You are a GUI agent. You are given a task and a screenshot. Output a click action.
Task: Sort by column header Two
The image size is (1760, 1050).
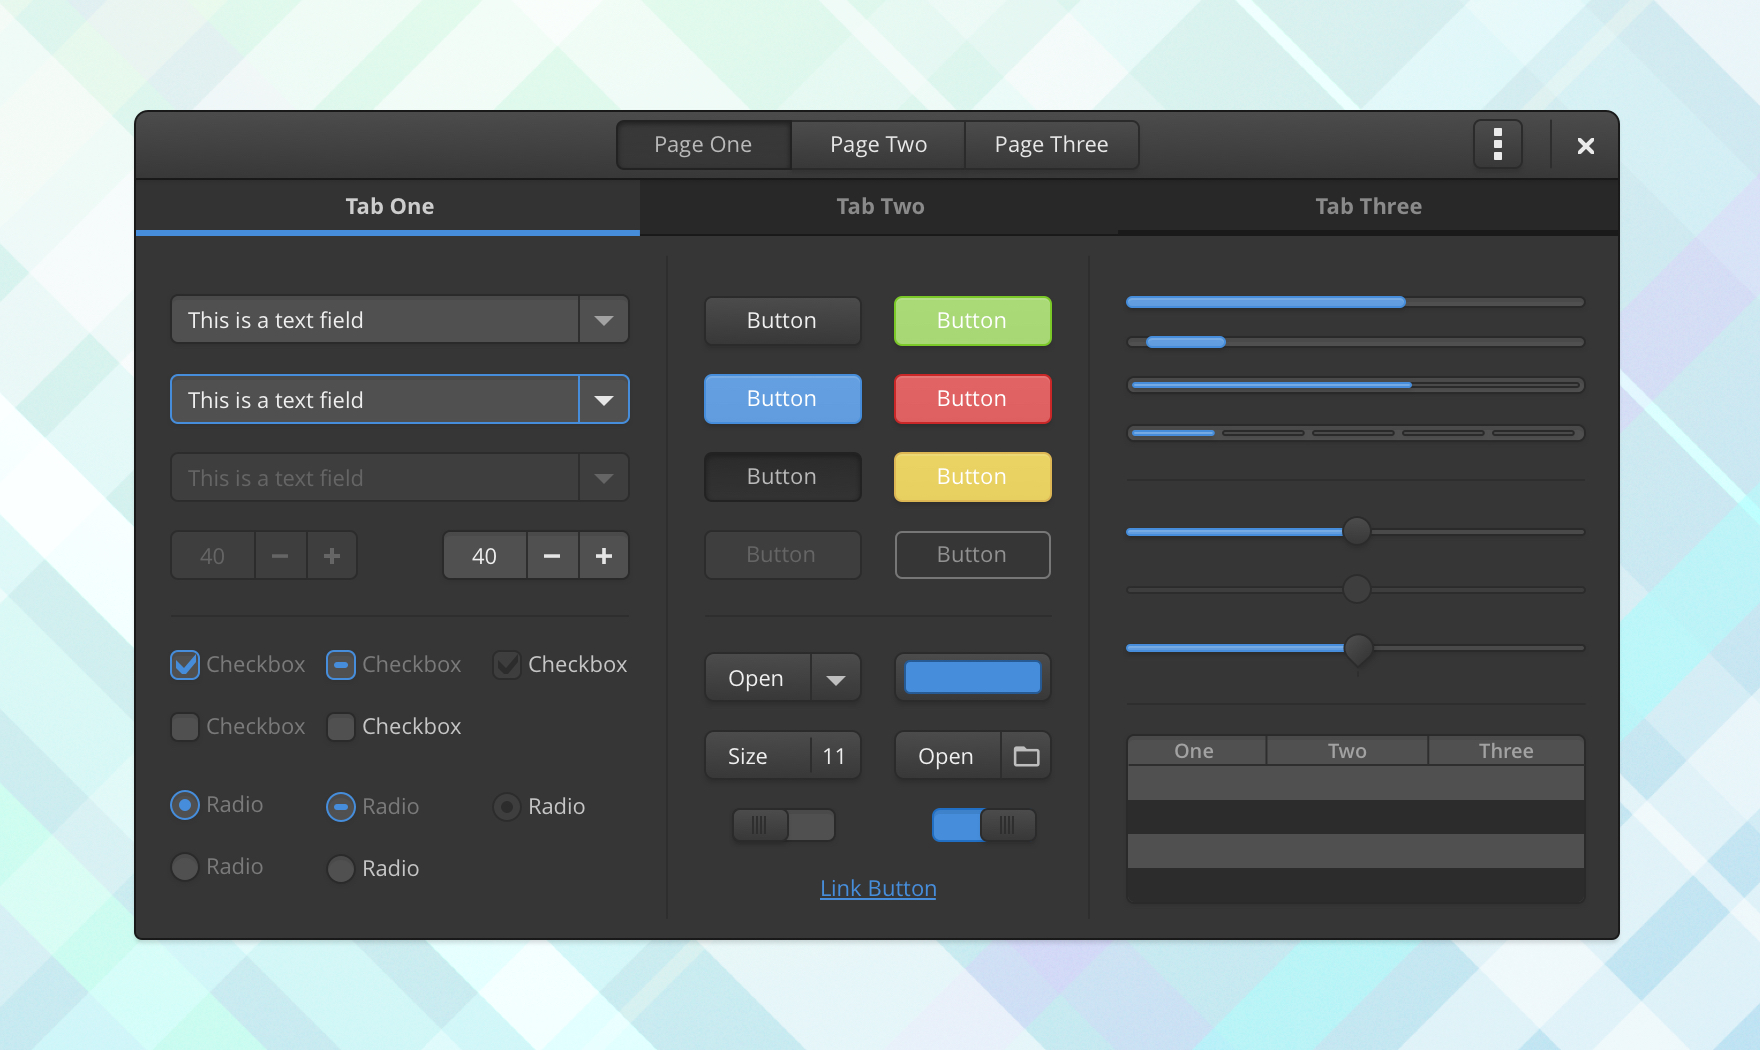pos(1347,751)
